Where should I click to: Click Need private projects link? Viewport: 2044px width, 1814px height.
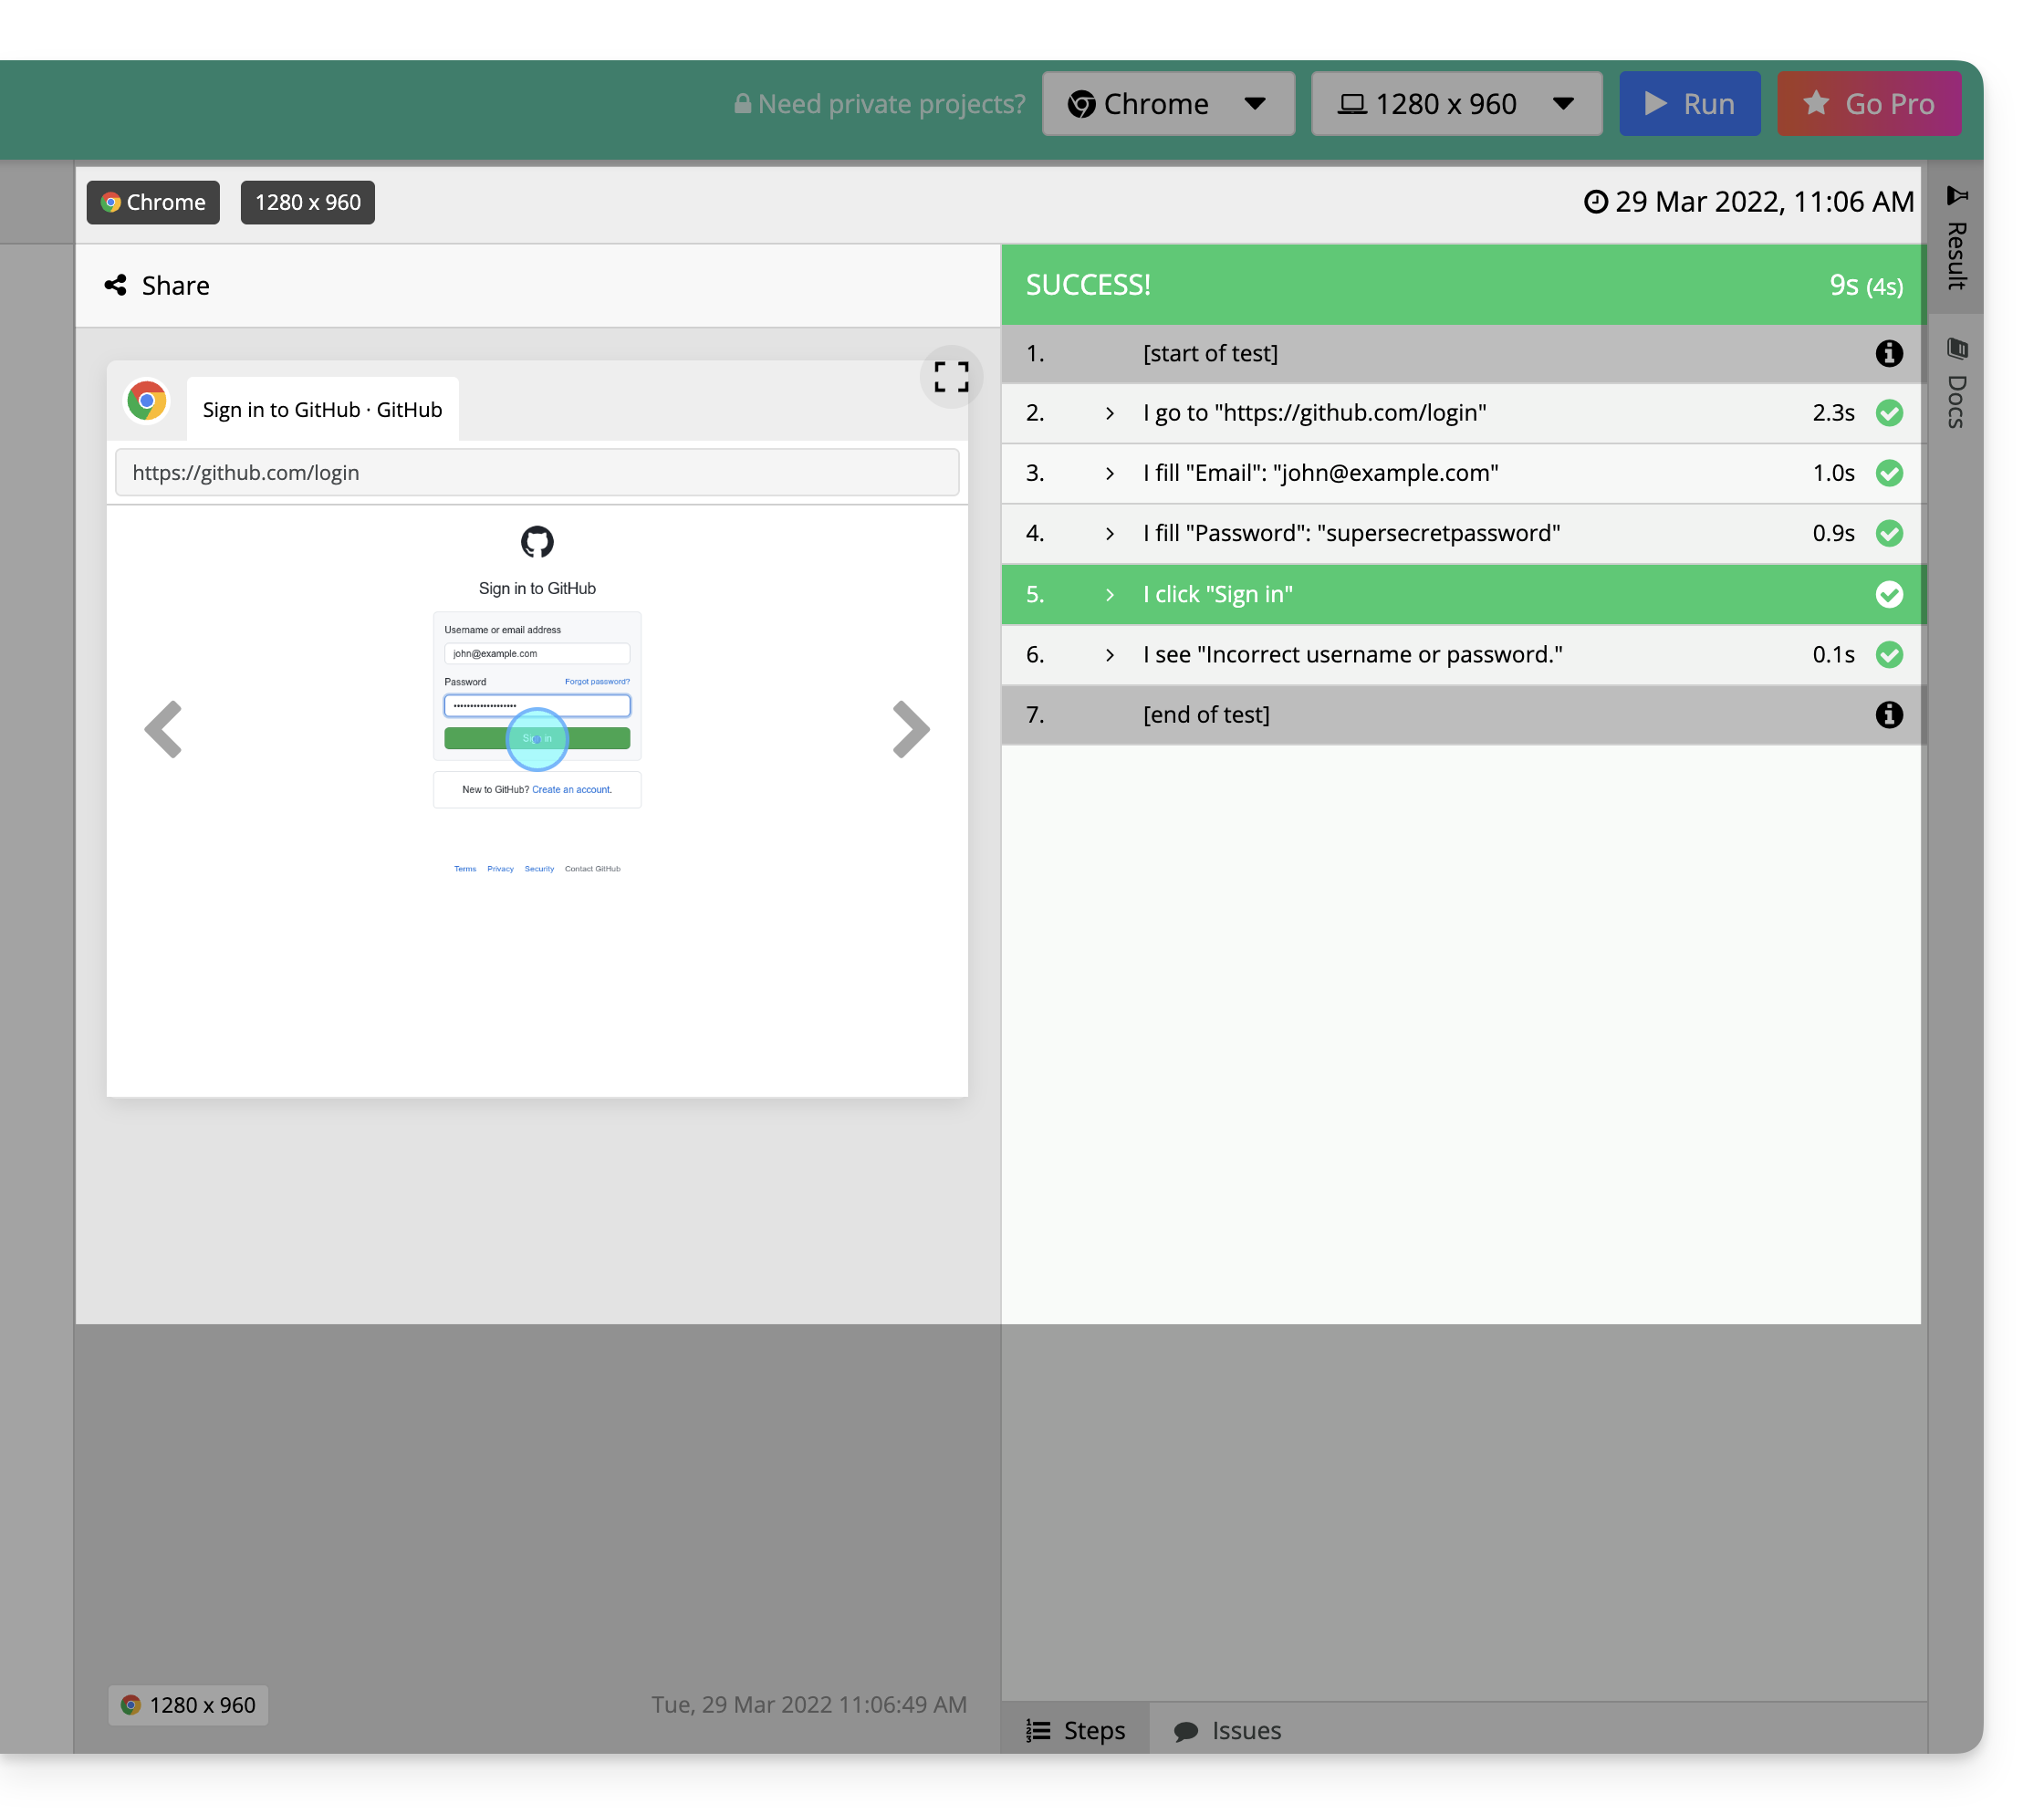pyautogui.click(x=880, y=104)
